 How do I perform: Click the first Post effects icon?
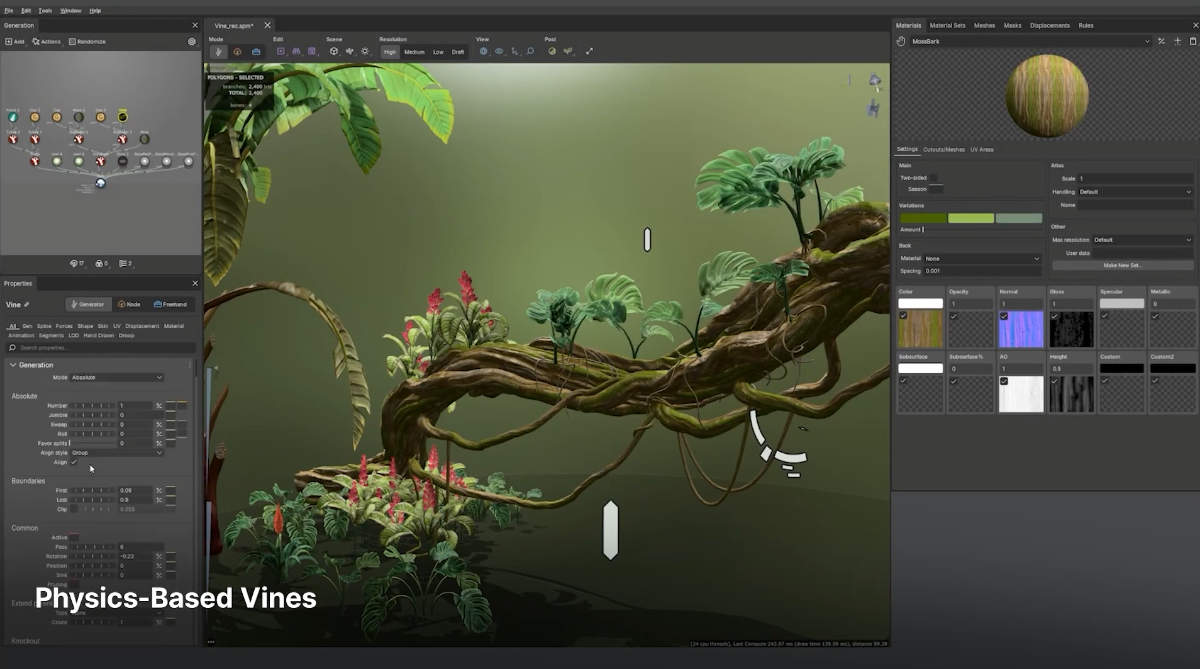pos(552,51)
